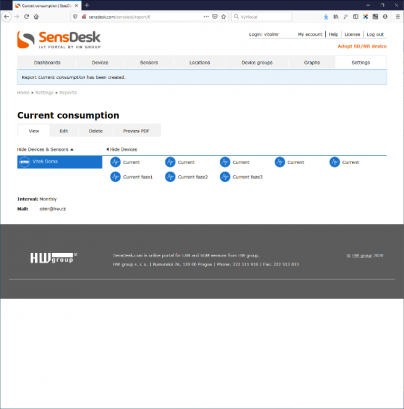Click the SensDesk logo
This screenshot has width=404, height=409.
pos(59,40)
